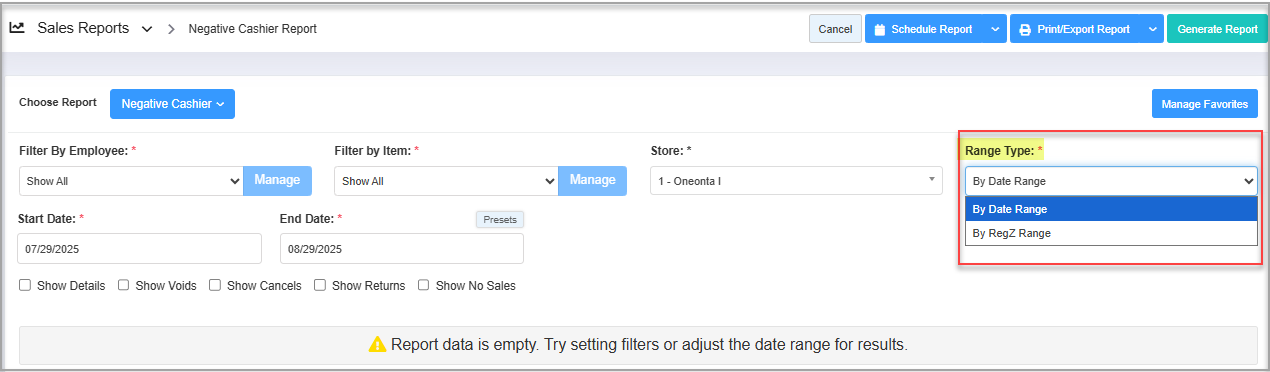Image resolution: width=1270 pixels, height=372 pixels.
Task: Click the Start Date field
Action: point(140,249)
